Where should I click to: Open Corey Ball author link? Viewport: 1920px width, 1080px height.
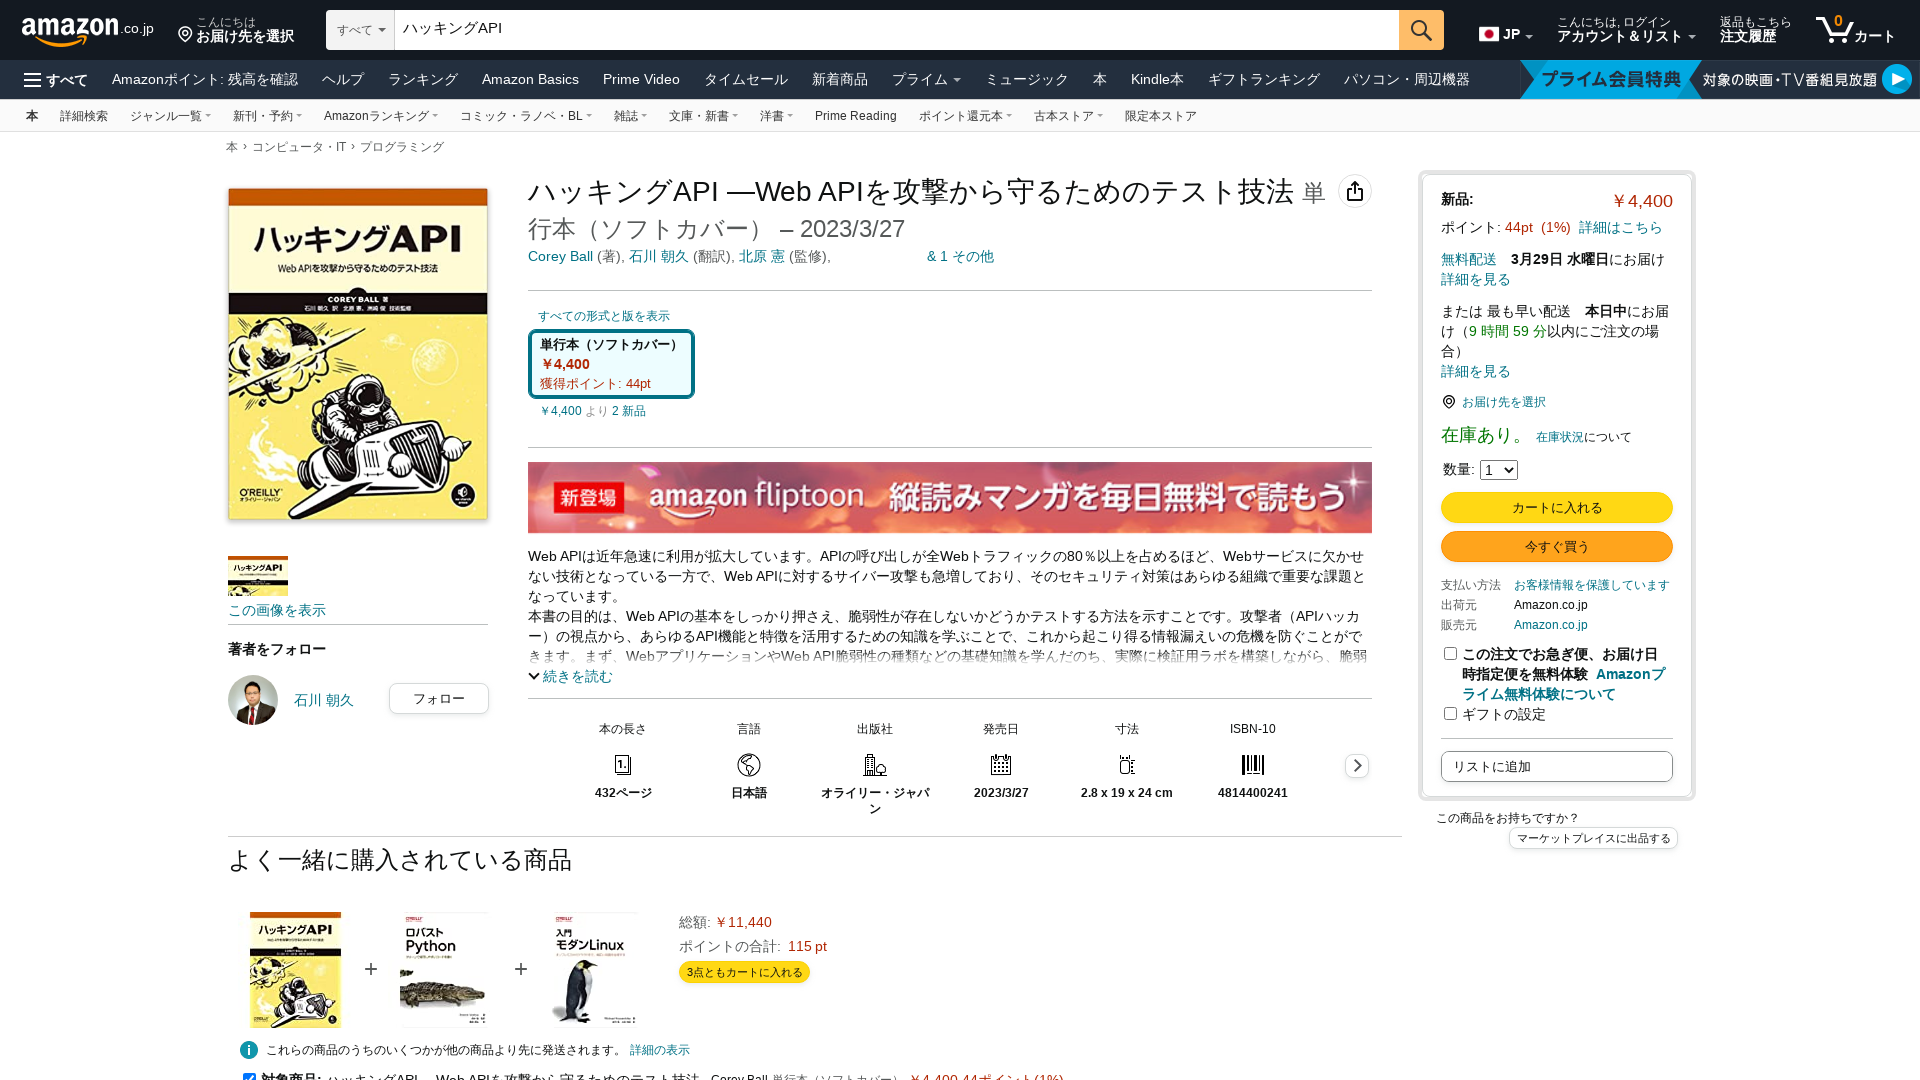tap(560, 257)
